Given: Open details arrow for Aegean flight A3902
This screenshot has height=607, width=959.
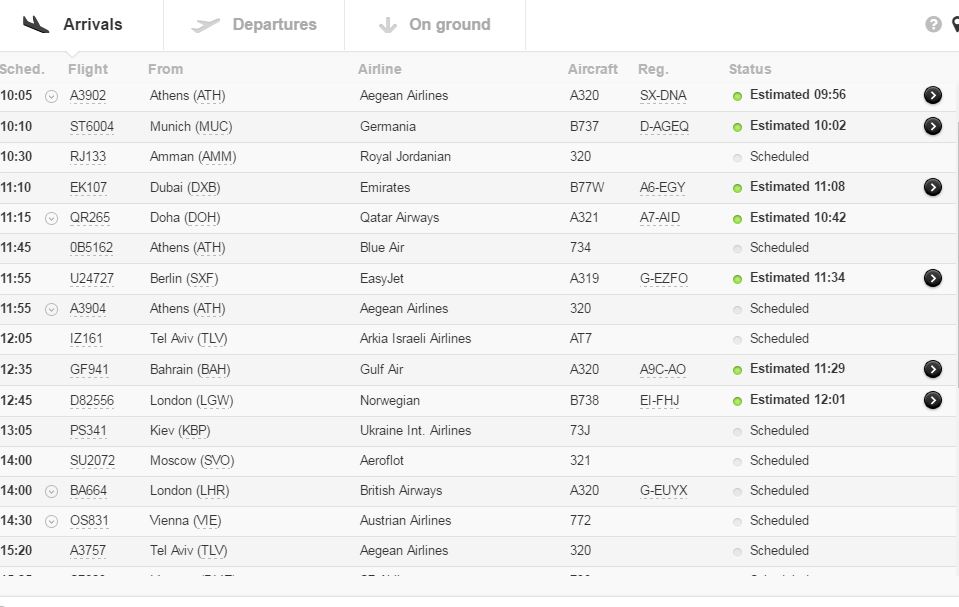Looking at the screenshot, I should click(x=932, y=95).
